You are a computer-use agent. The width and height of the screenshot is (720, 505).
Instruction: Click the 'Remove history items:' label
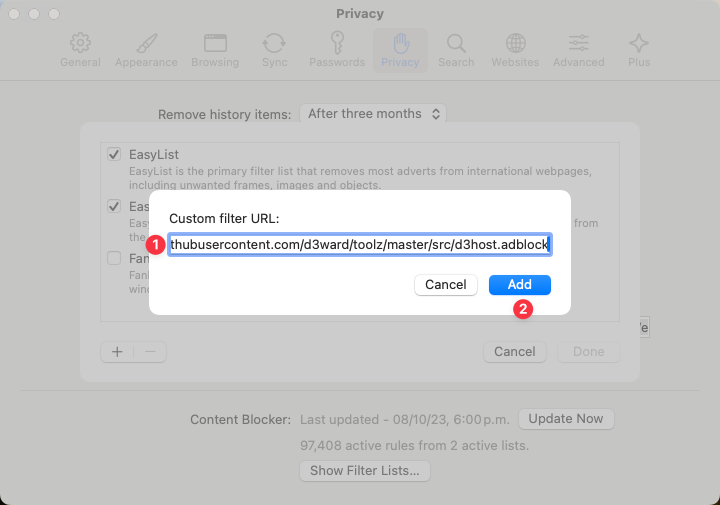(225, 114)
